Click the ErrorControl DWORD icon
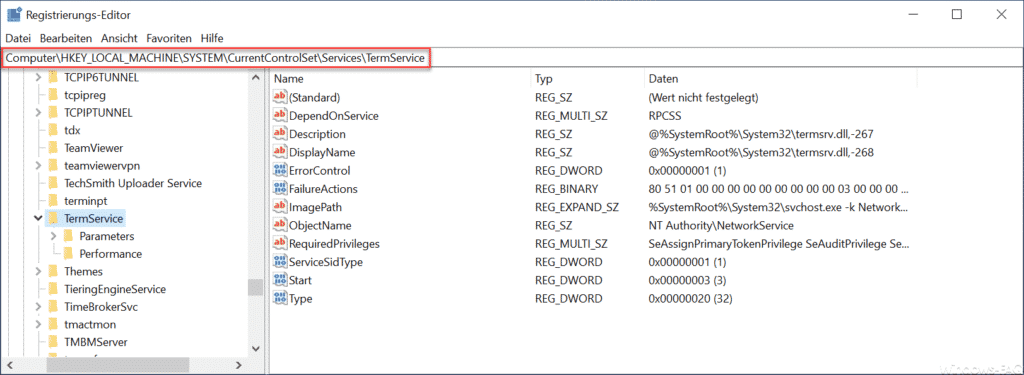This screenshot has width=1024, height=375. click(x=280, y=171)
